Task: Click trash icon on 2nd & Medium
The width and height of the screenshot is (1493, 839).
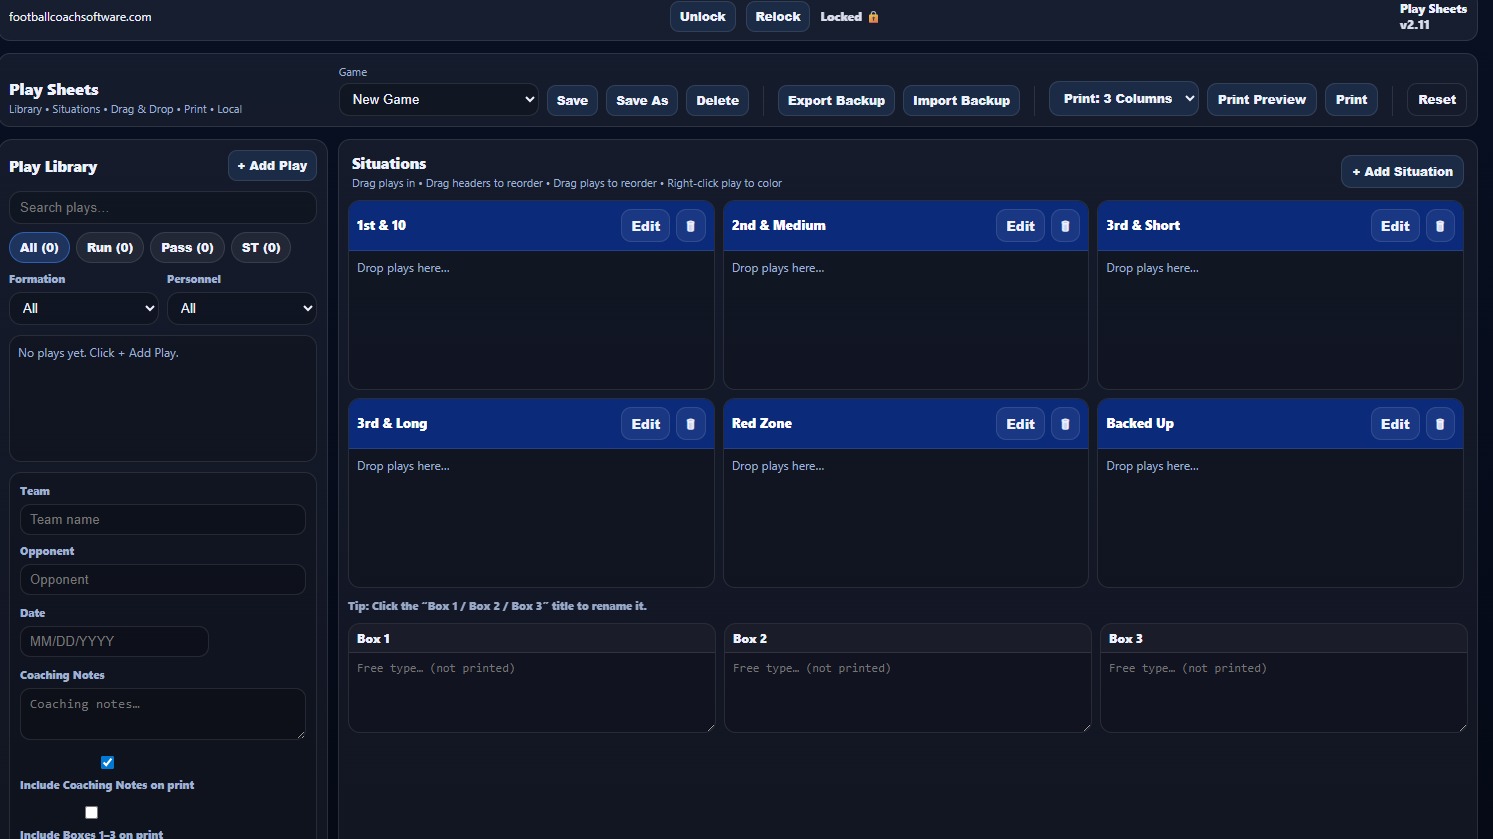Action: 1065,226
